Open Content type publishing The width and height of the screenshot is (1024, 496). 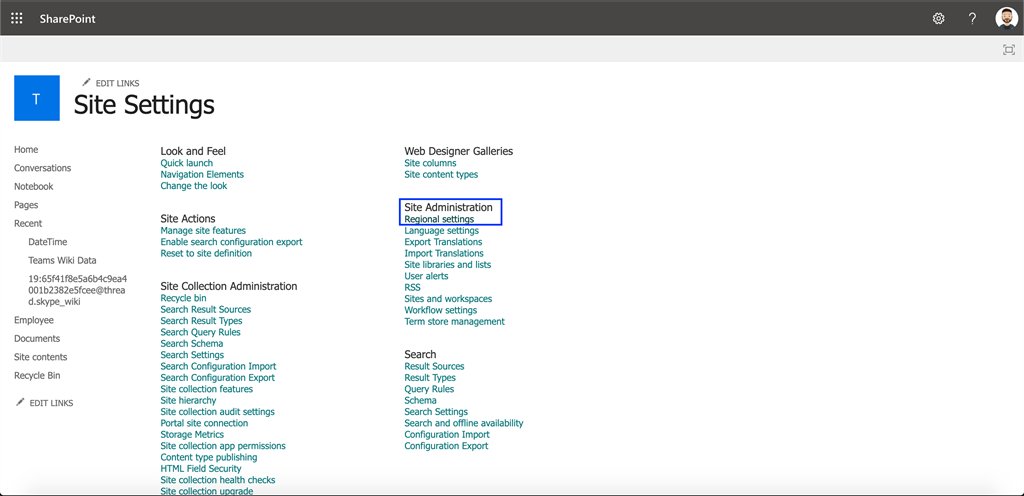(209, 457)
